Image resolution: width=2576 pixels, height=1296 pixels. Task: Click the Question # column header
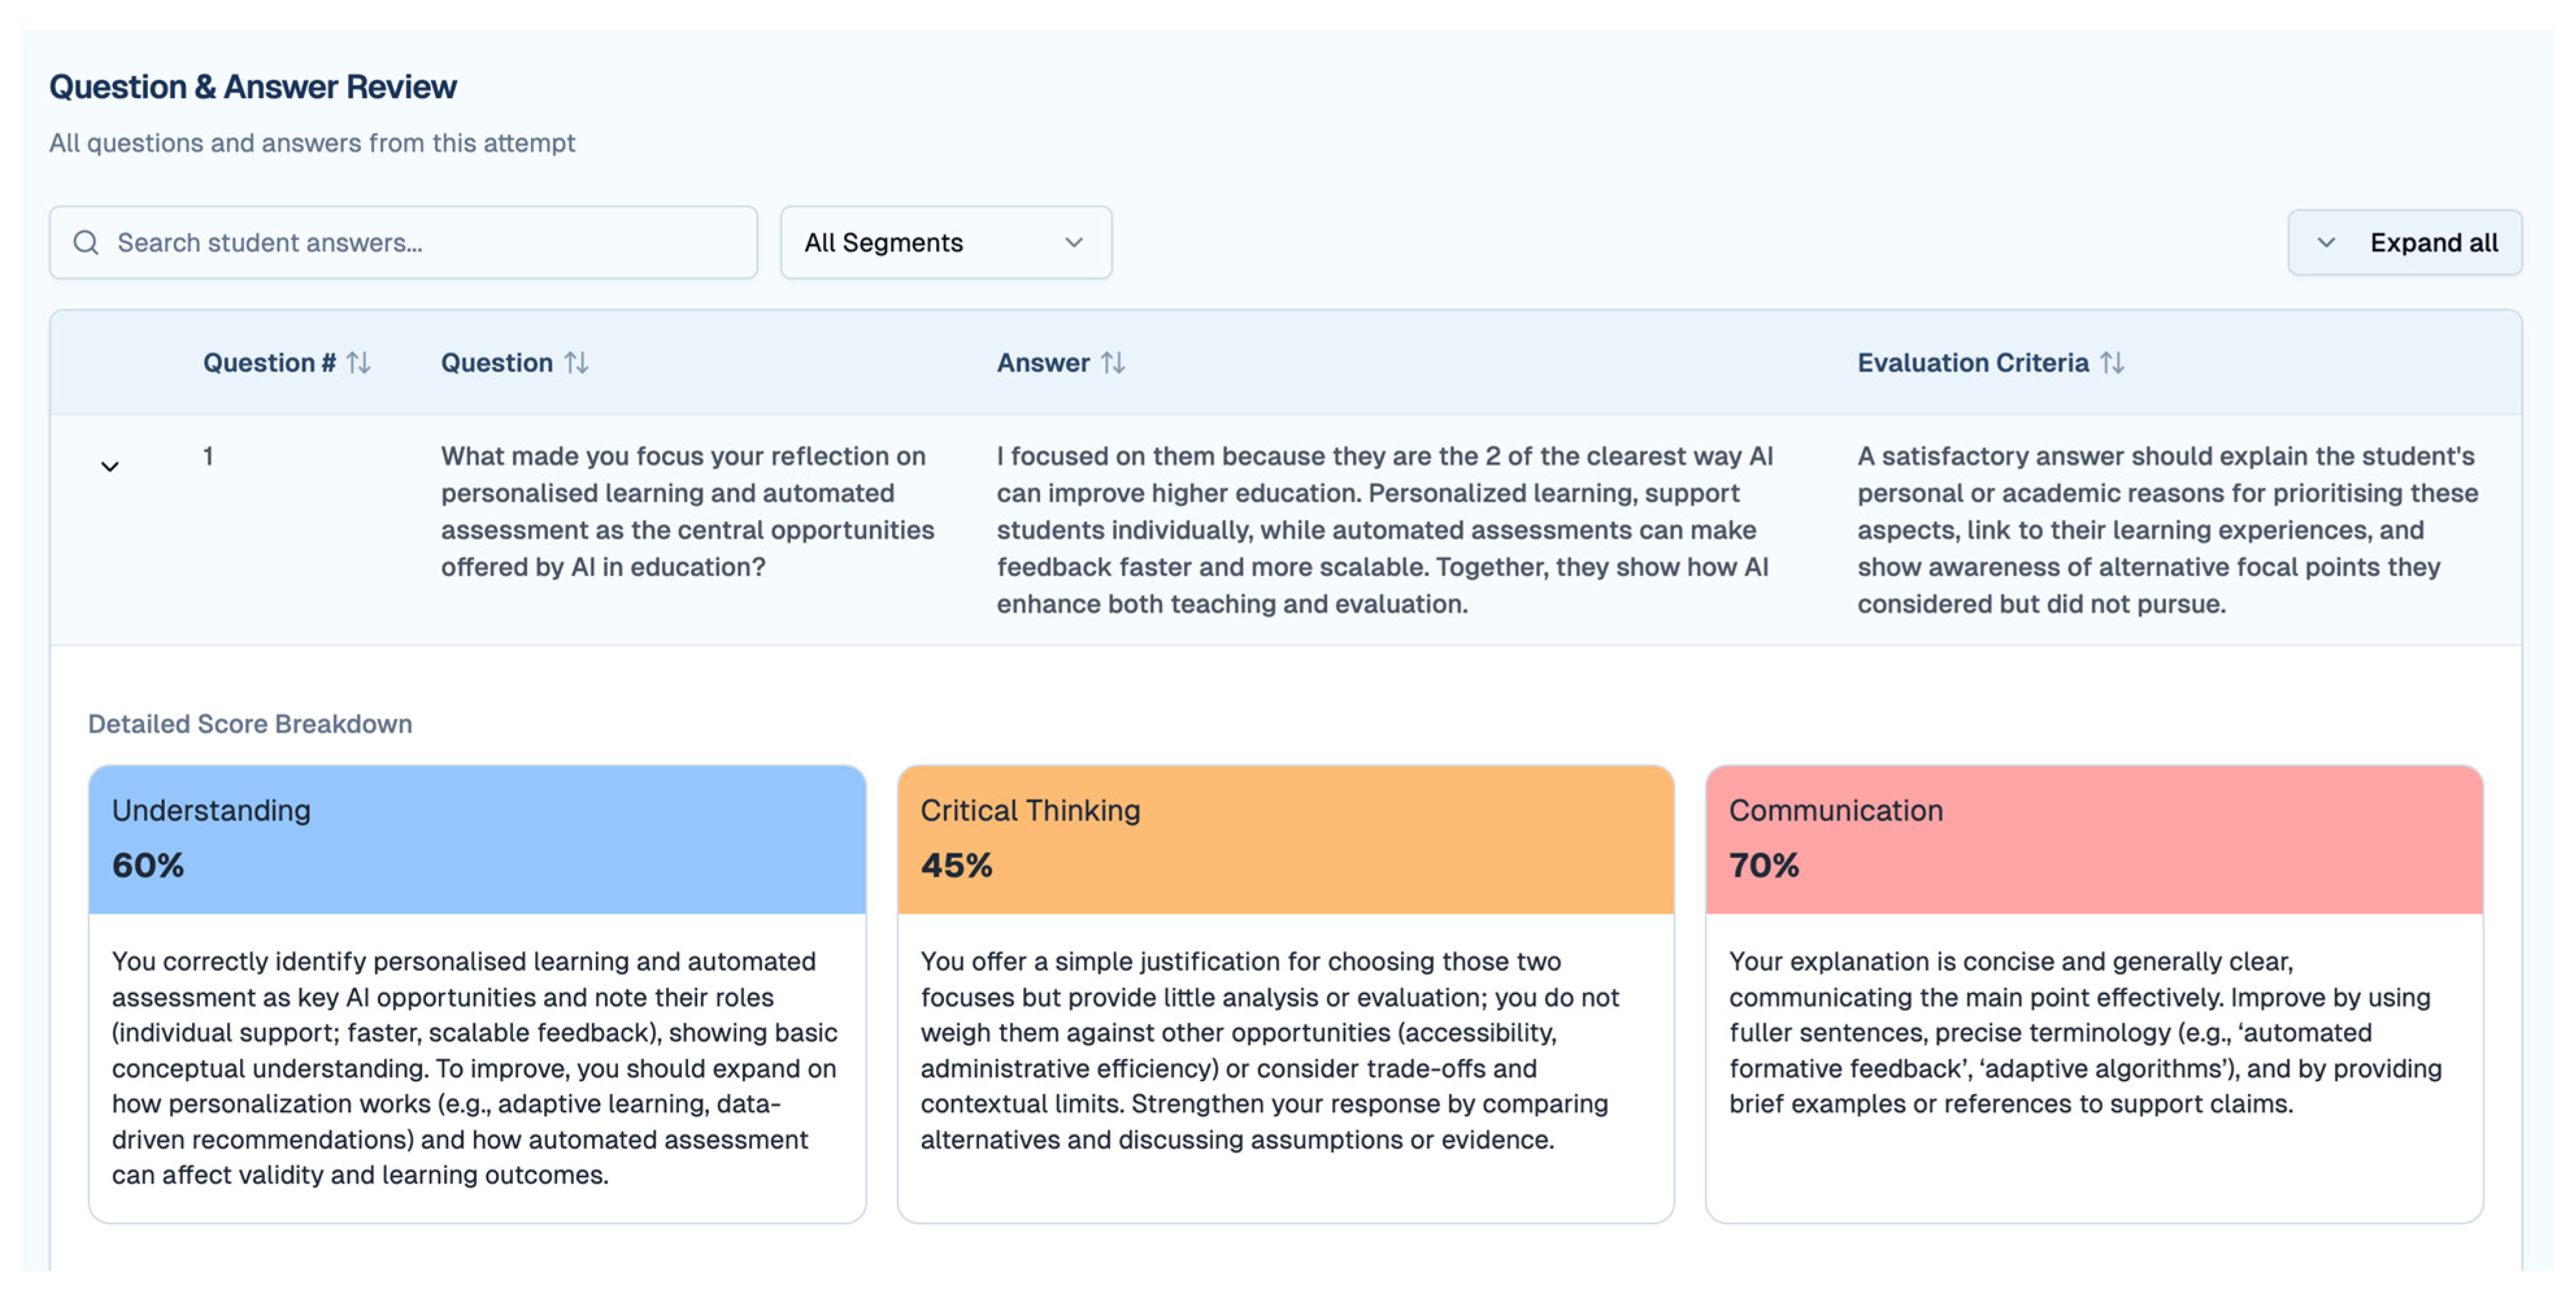tap(269, 362)
